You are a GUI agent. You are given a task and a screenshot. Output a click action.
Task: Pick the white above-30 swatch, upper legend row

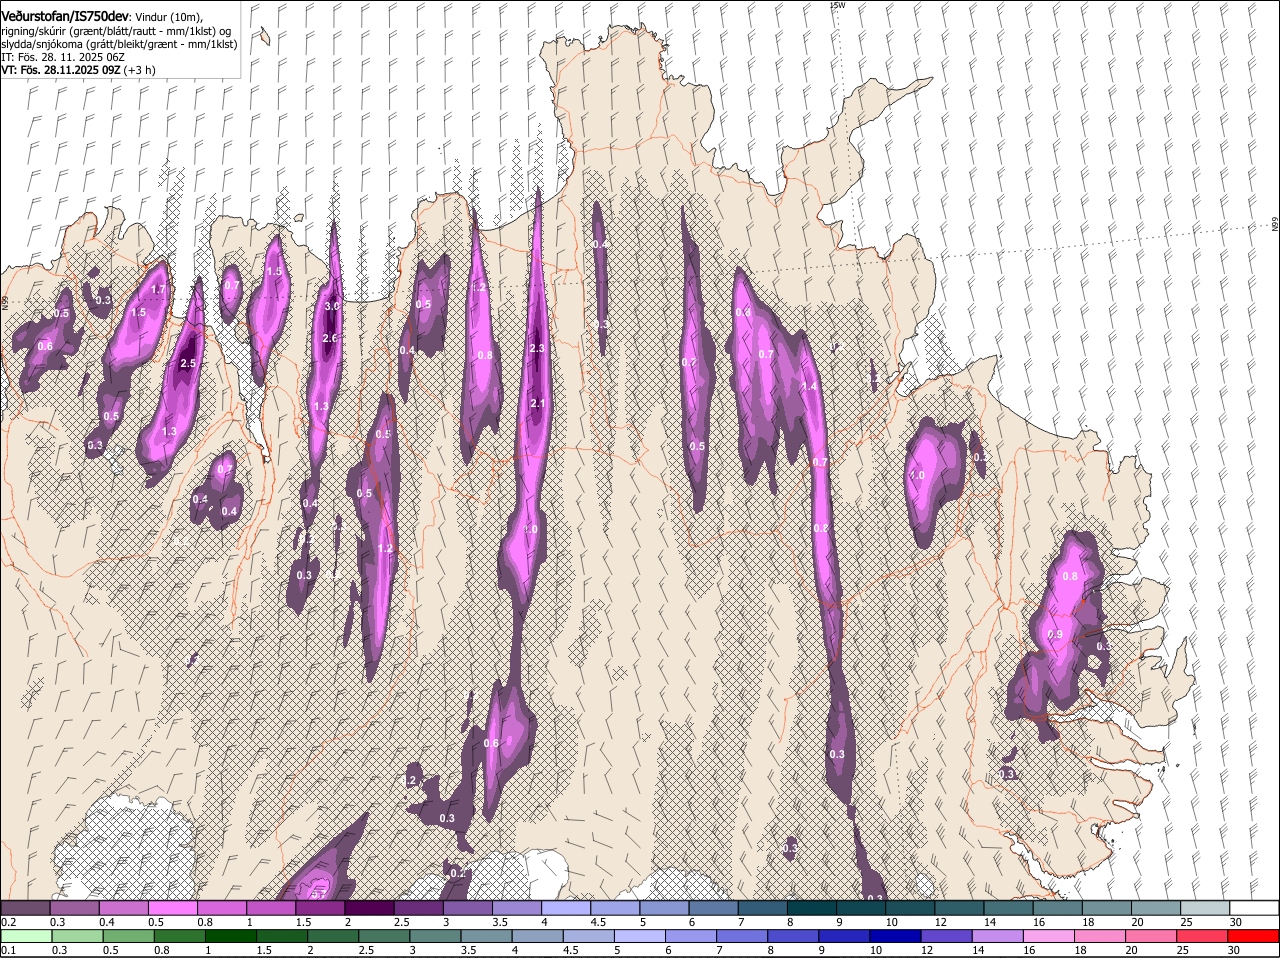1254,907
